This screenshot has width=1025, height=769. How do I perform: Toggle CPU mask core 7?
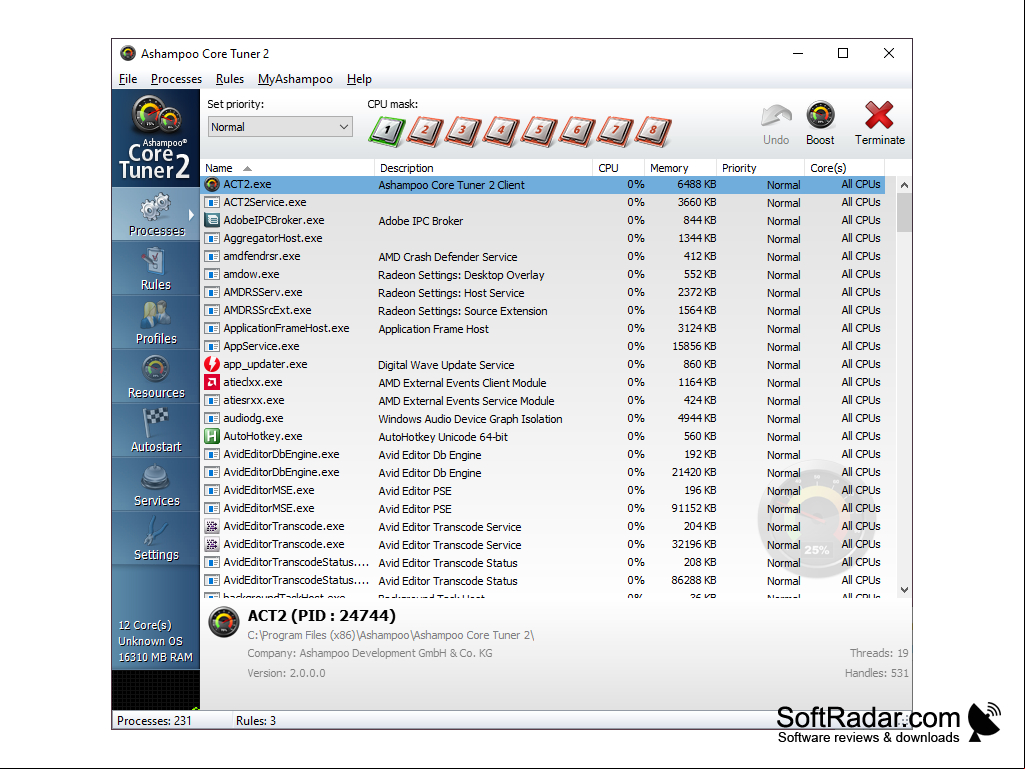click(x=614, y=131)
